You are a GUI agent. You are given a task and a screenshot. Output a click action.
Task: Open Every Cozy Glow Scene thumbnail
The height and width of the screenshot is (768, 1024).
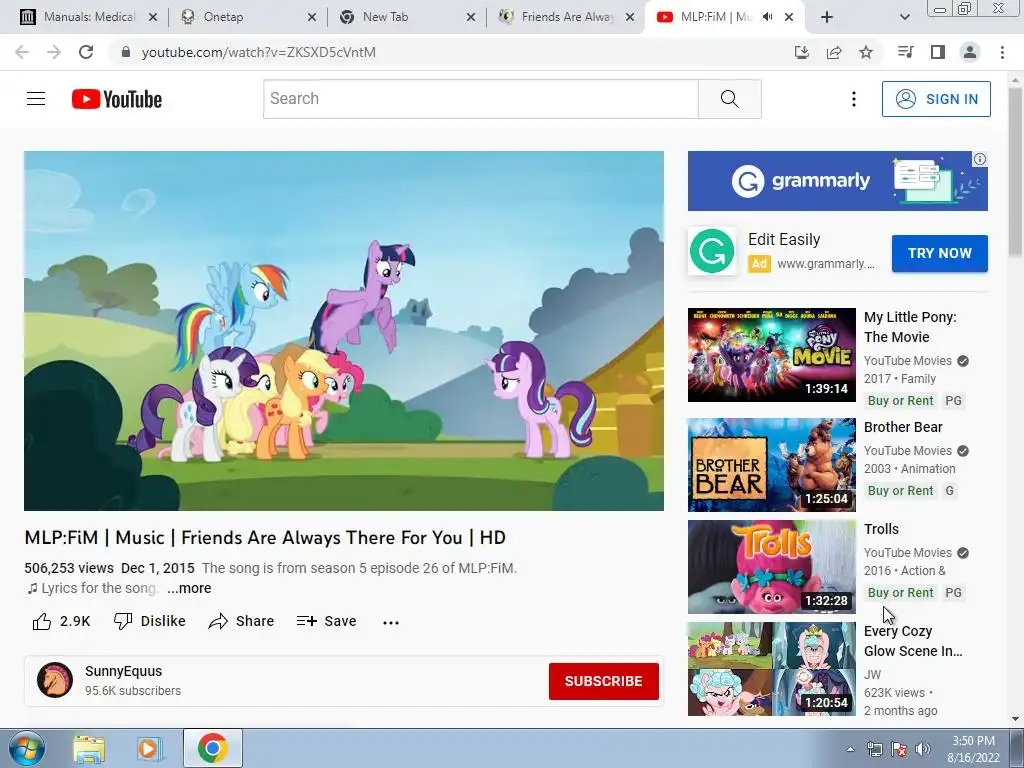click(771, 668)
